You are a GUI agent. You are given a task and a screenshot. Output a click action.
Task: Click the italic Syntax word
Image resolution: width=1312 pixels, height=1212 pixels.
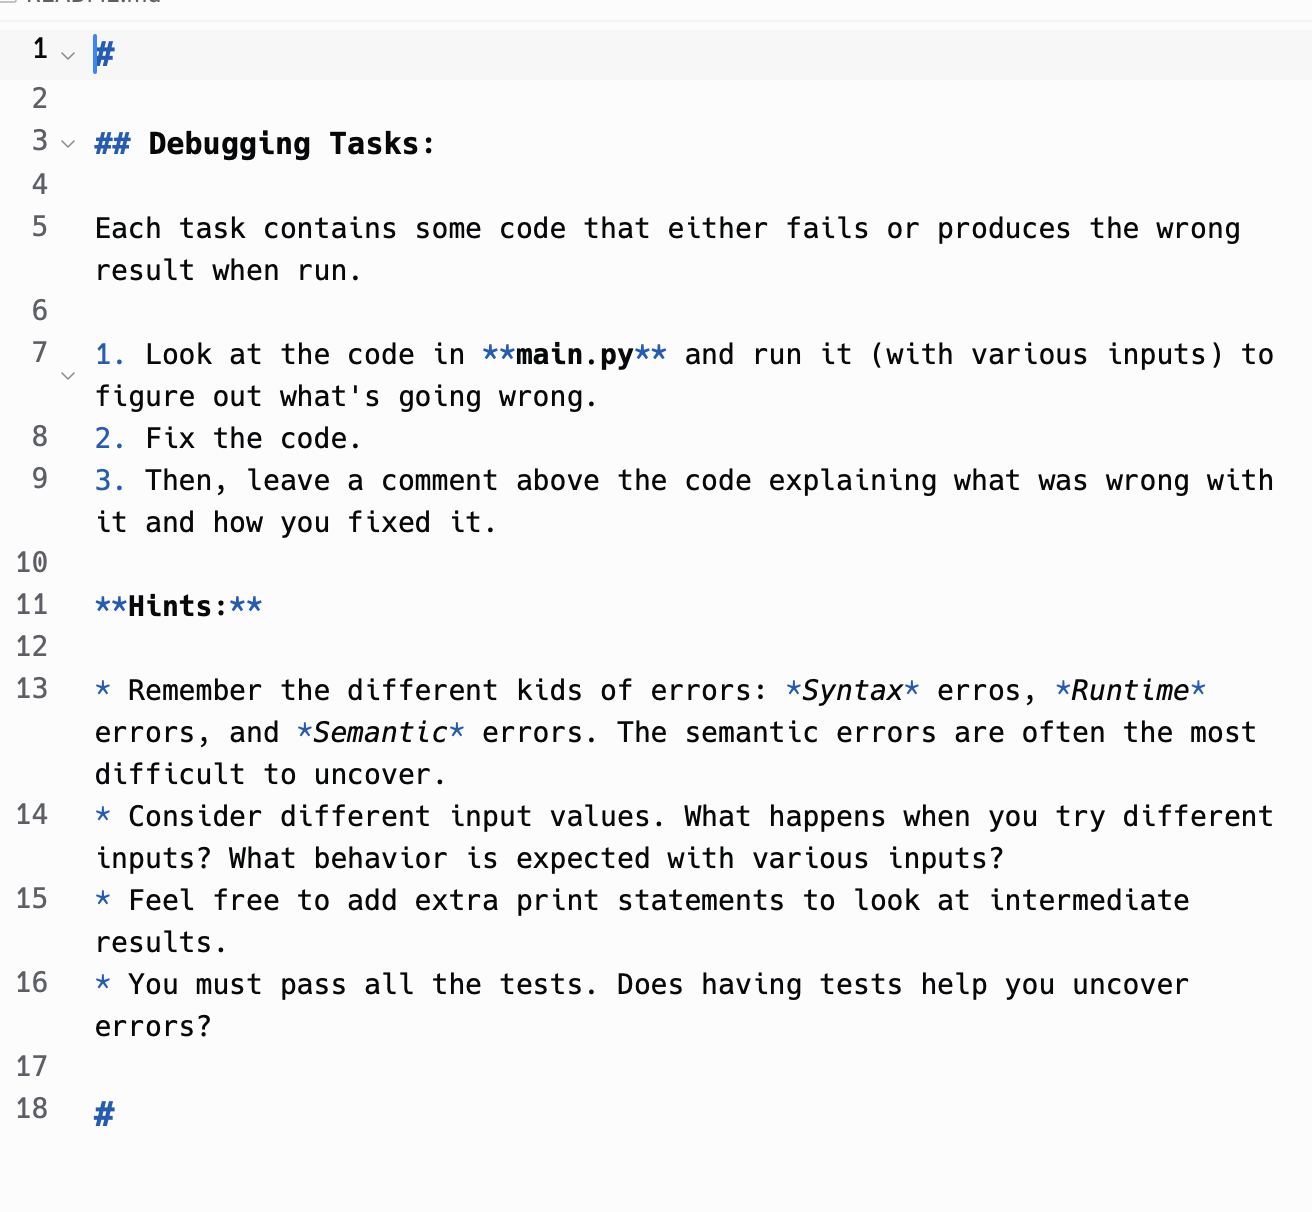pos(853,691)
